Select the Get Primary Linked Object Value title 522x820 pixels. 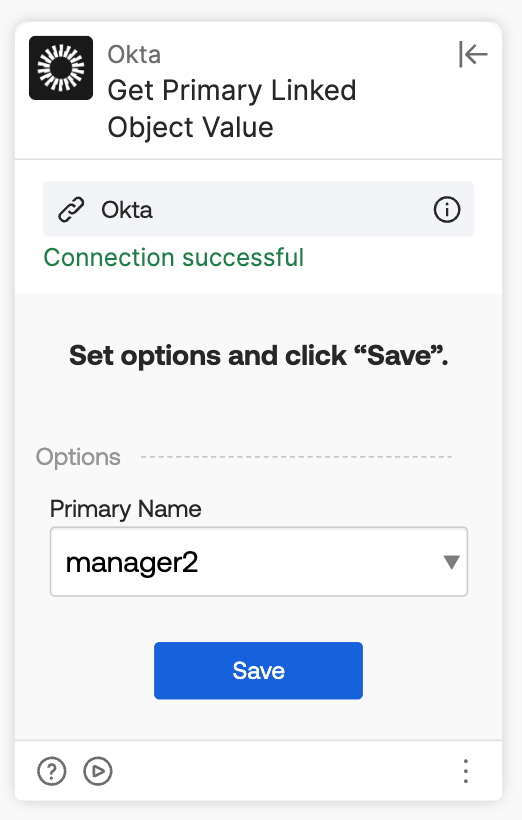click(x=232, y=109)
